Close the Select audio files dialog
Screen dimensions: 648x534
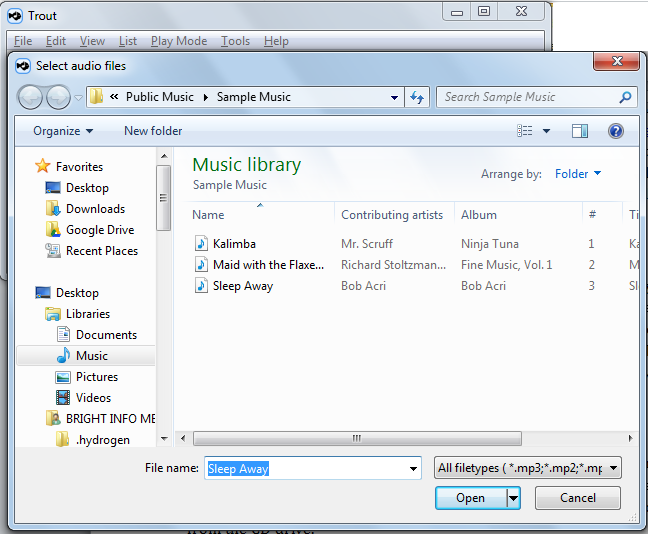coord(617,61)
